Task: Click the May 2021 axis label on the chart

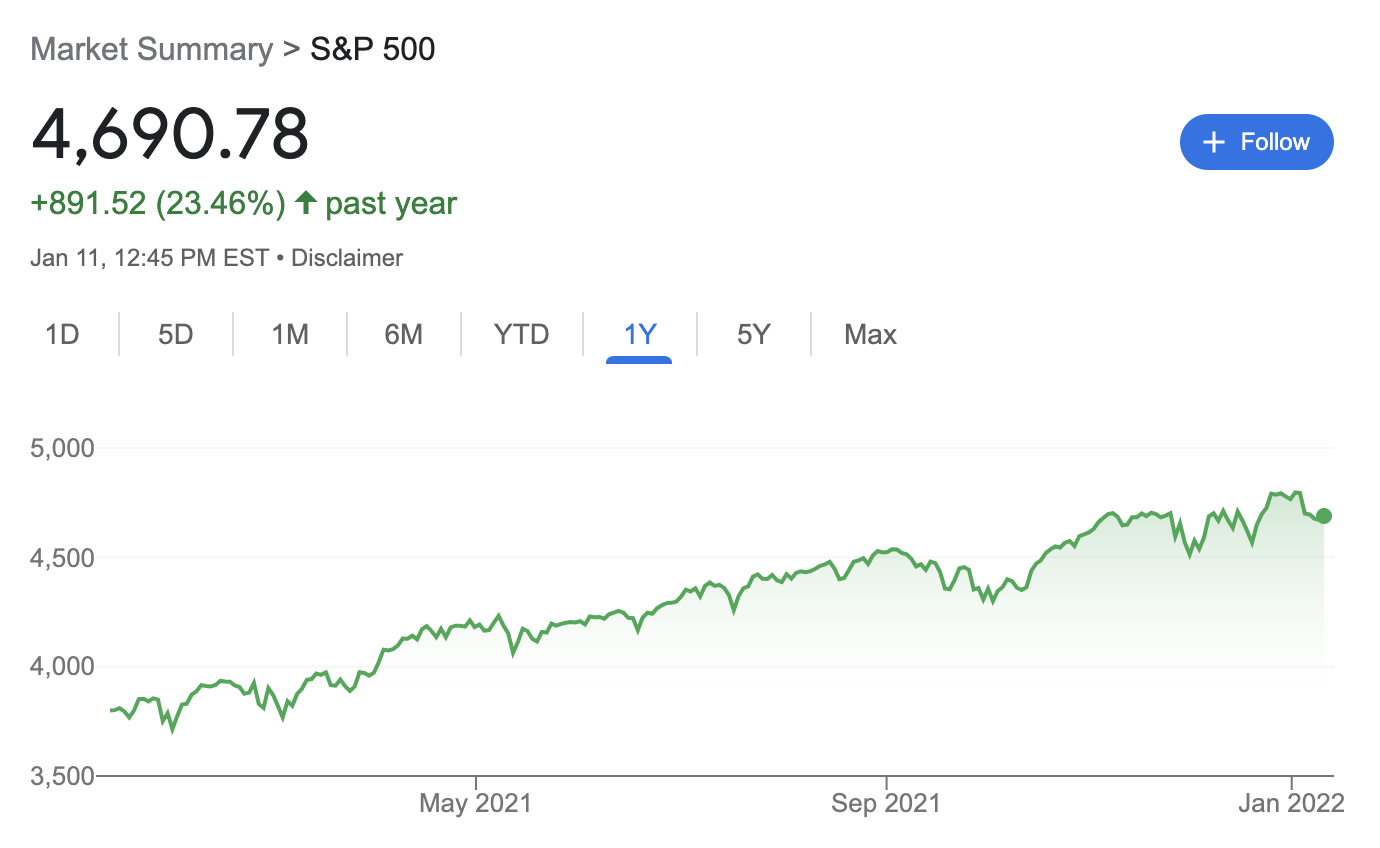Action: pos(474,802)
